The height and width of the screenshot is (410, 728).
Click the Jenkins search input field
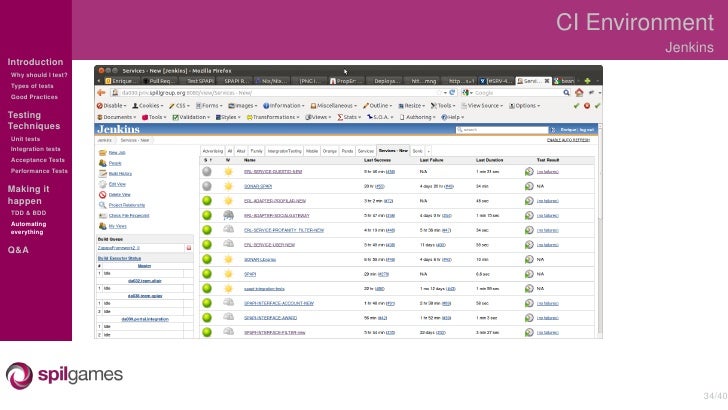pos(502,130)
